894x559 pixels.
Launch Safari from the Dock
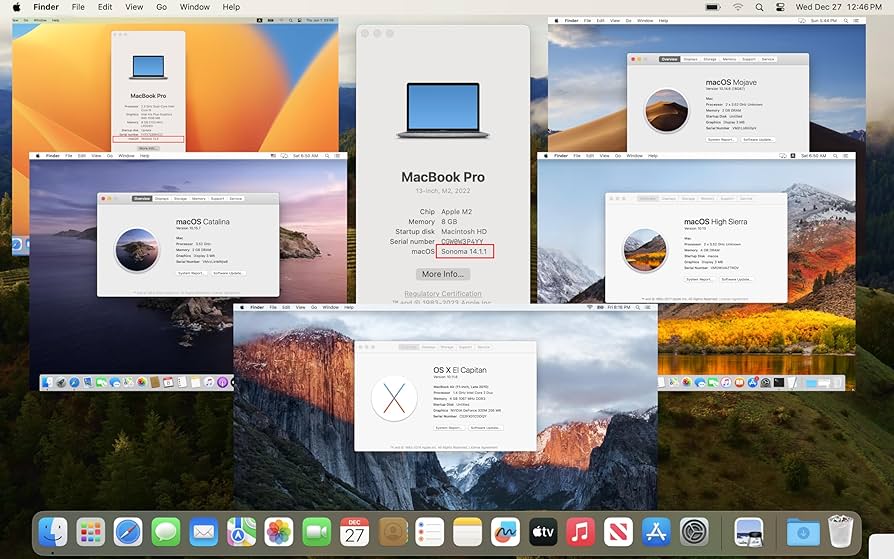[128, 532]
